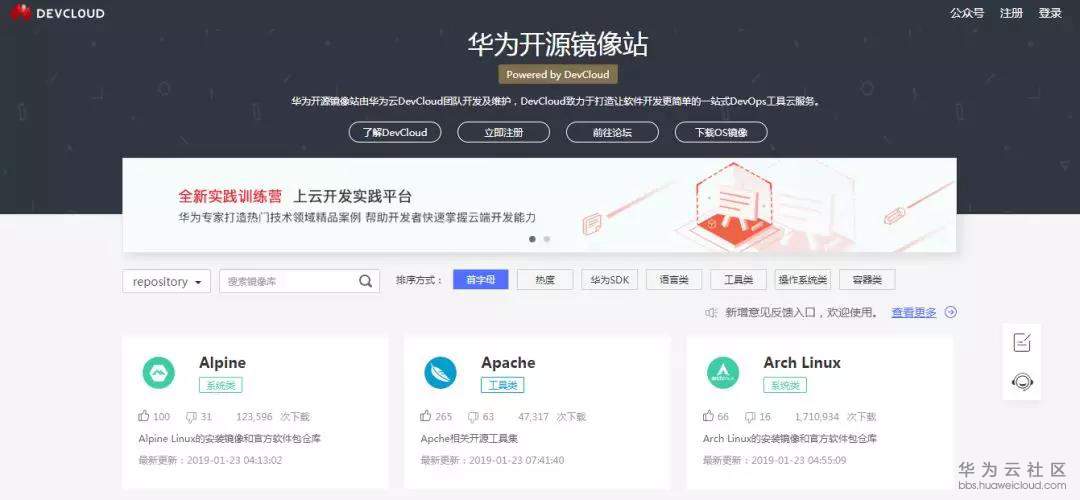Click the search magnifier icon
1080x500 pixels.
[365, 281]
